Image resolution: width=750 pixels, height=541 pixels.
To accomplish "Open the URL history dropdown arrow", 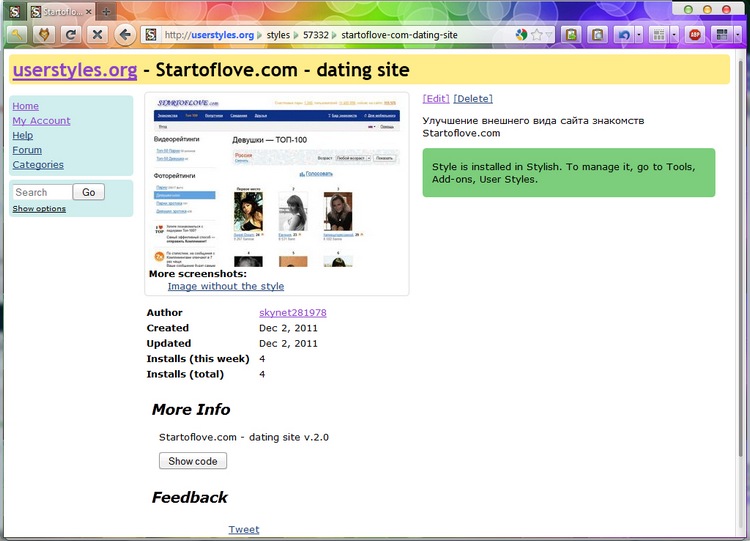I will click(x=549, y=35).
